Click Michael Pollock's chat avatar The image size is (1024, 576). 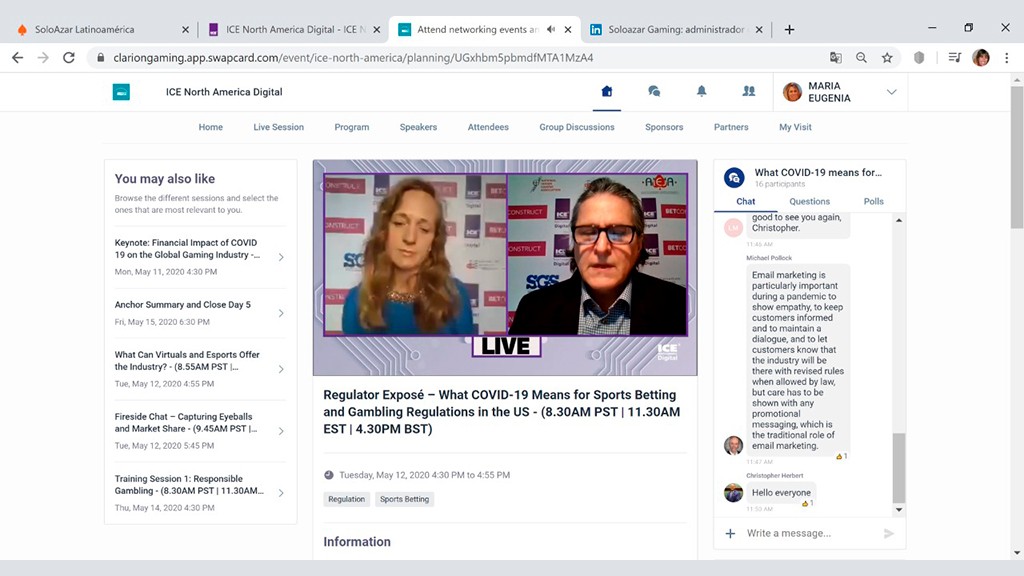click(733, 445)
